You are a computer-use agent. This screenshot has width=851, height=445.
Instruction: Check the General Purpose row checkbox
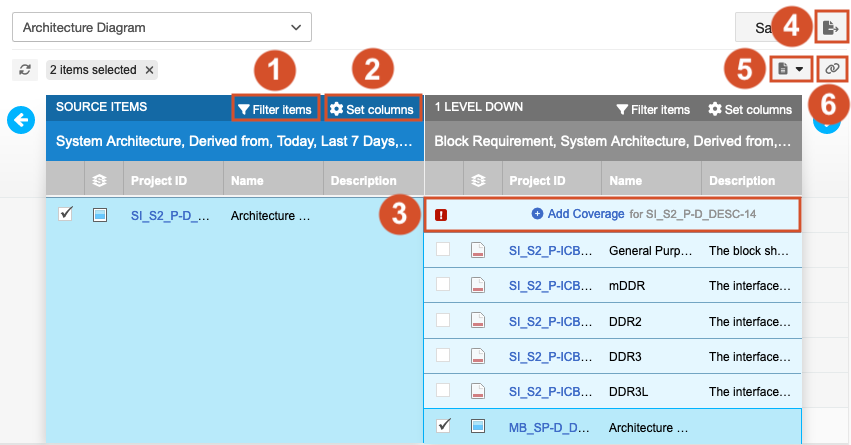tap(443, 249)
